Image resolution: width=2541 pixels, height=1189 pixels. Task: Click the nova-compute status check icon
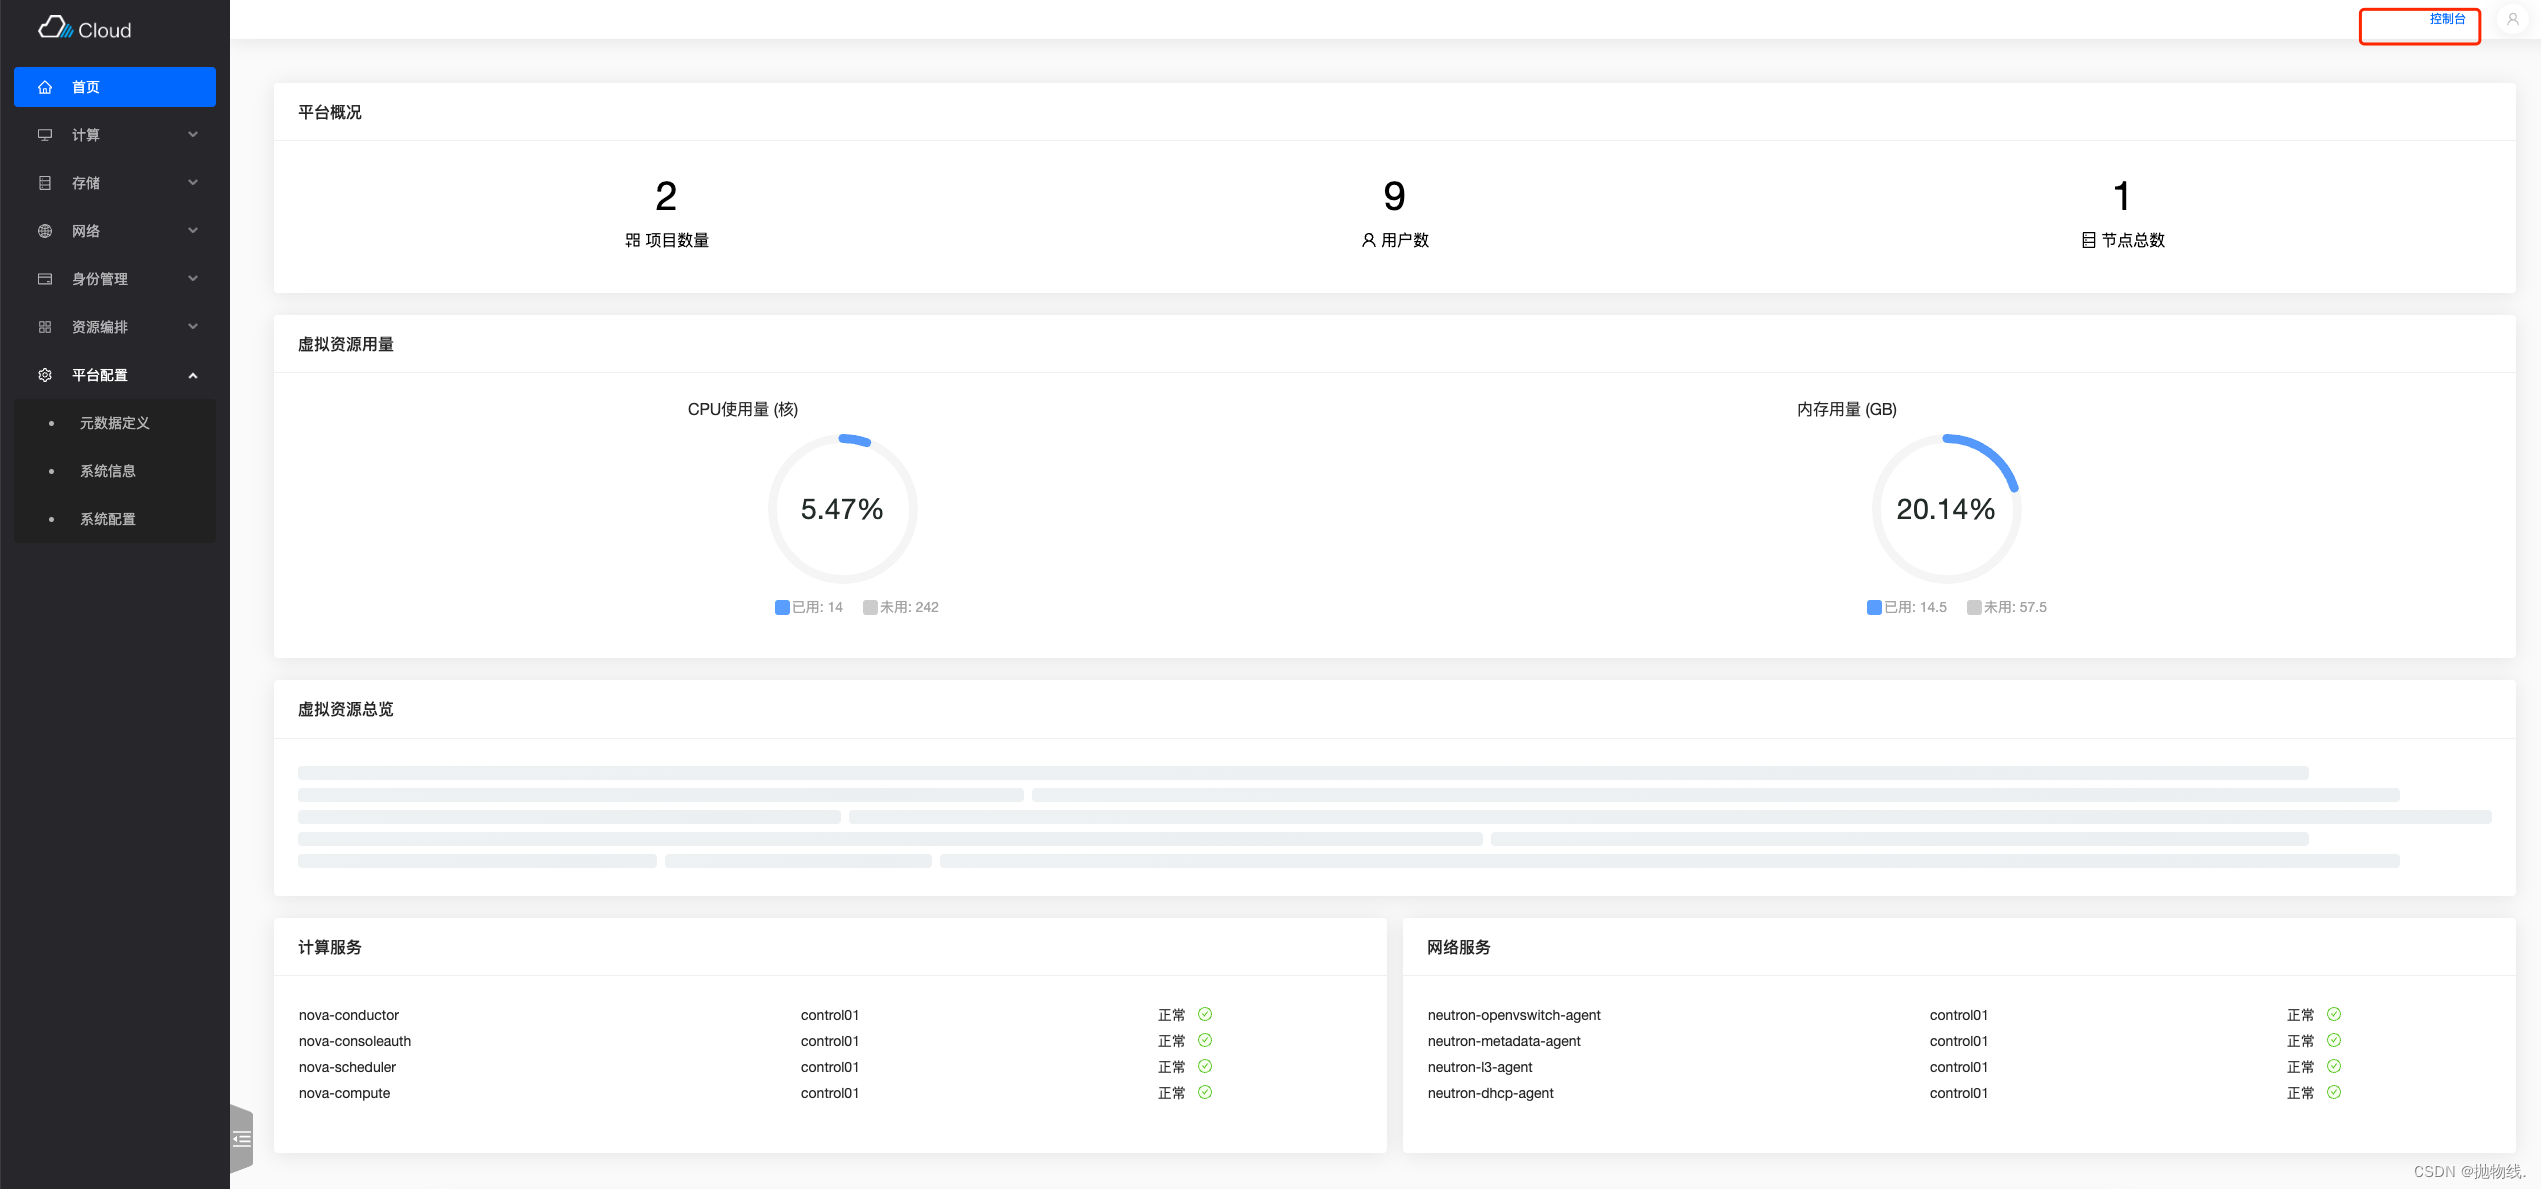point(1205,1092)
